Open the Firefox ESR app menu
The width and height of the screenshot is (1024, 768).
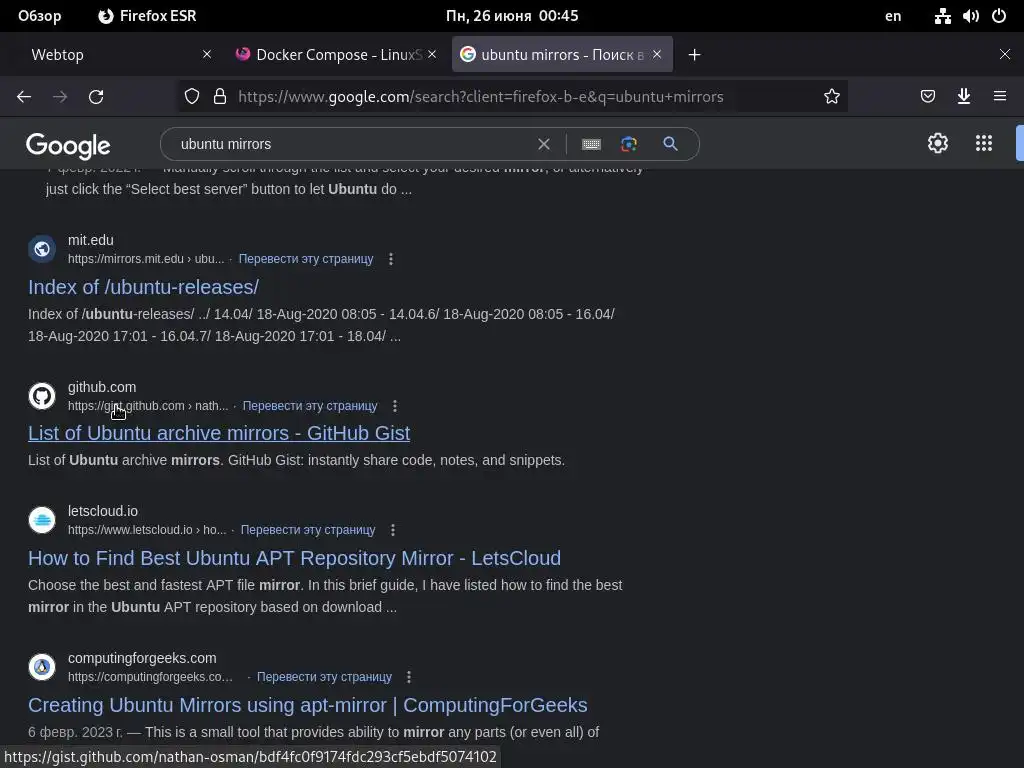tap(147, 16)
